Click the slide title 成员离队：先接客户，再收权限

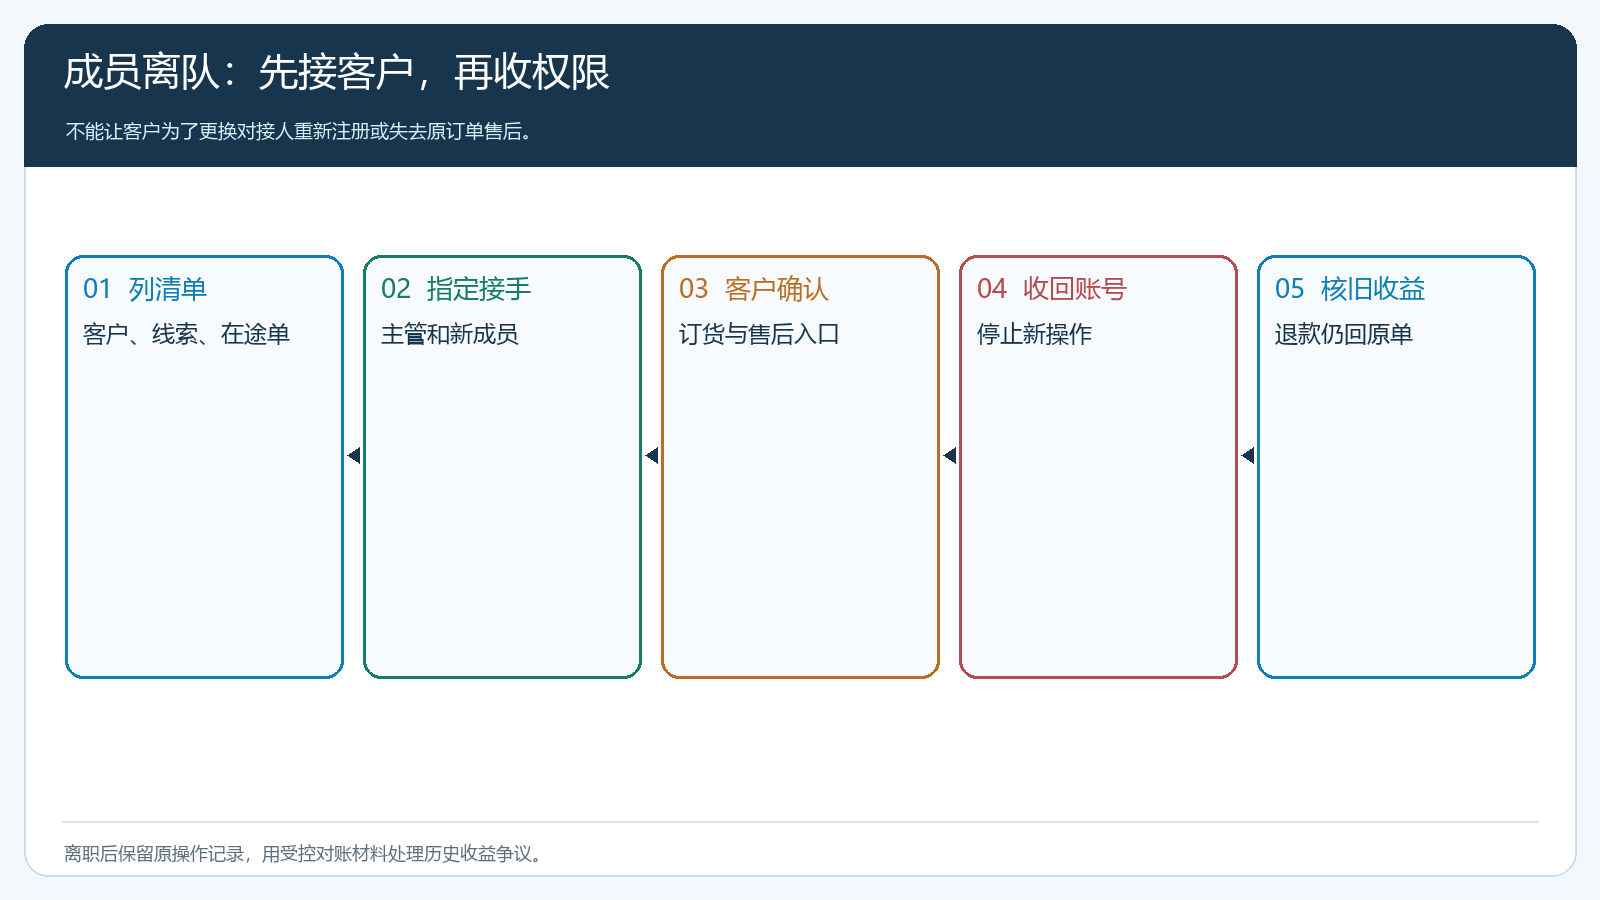point(337,72)
